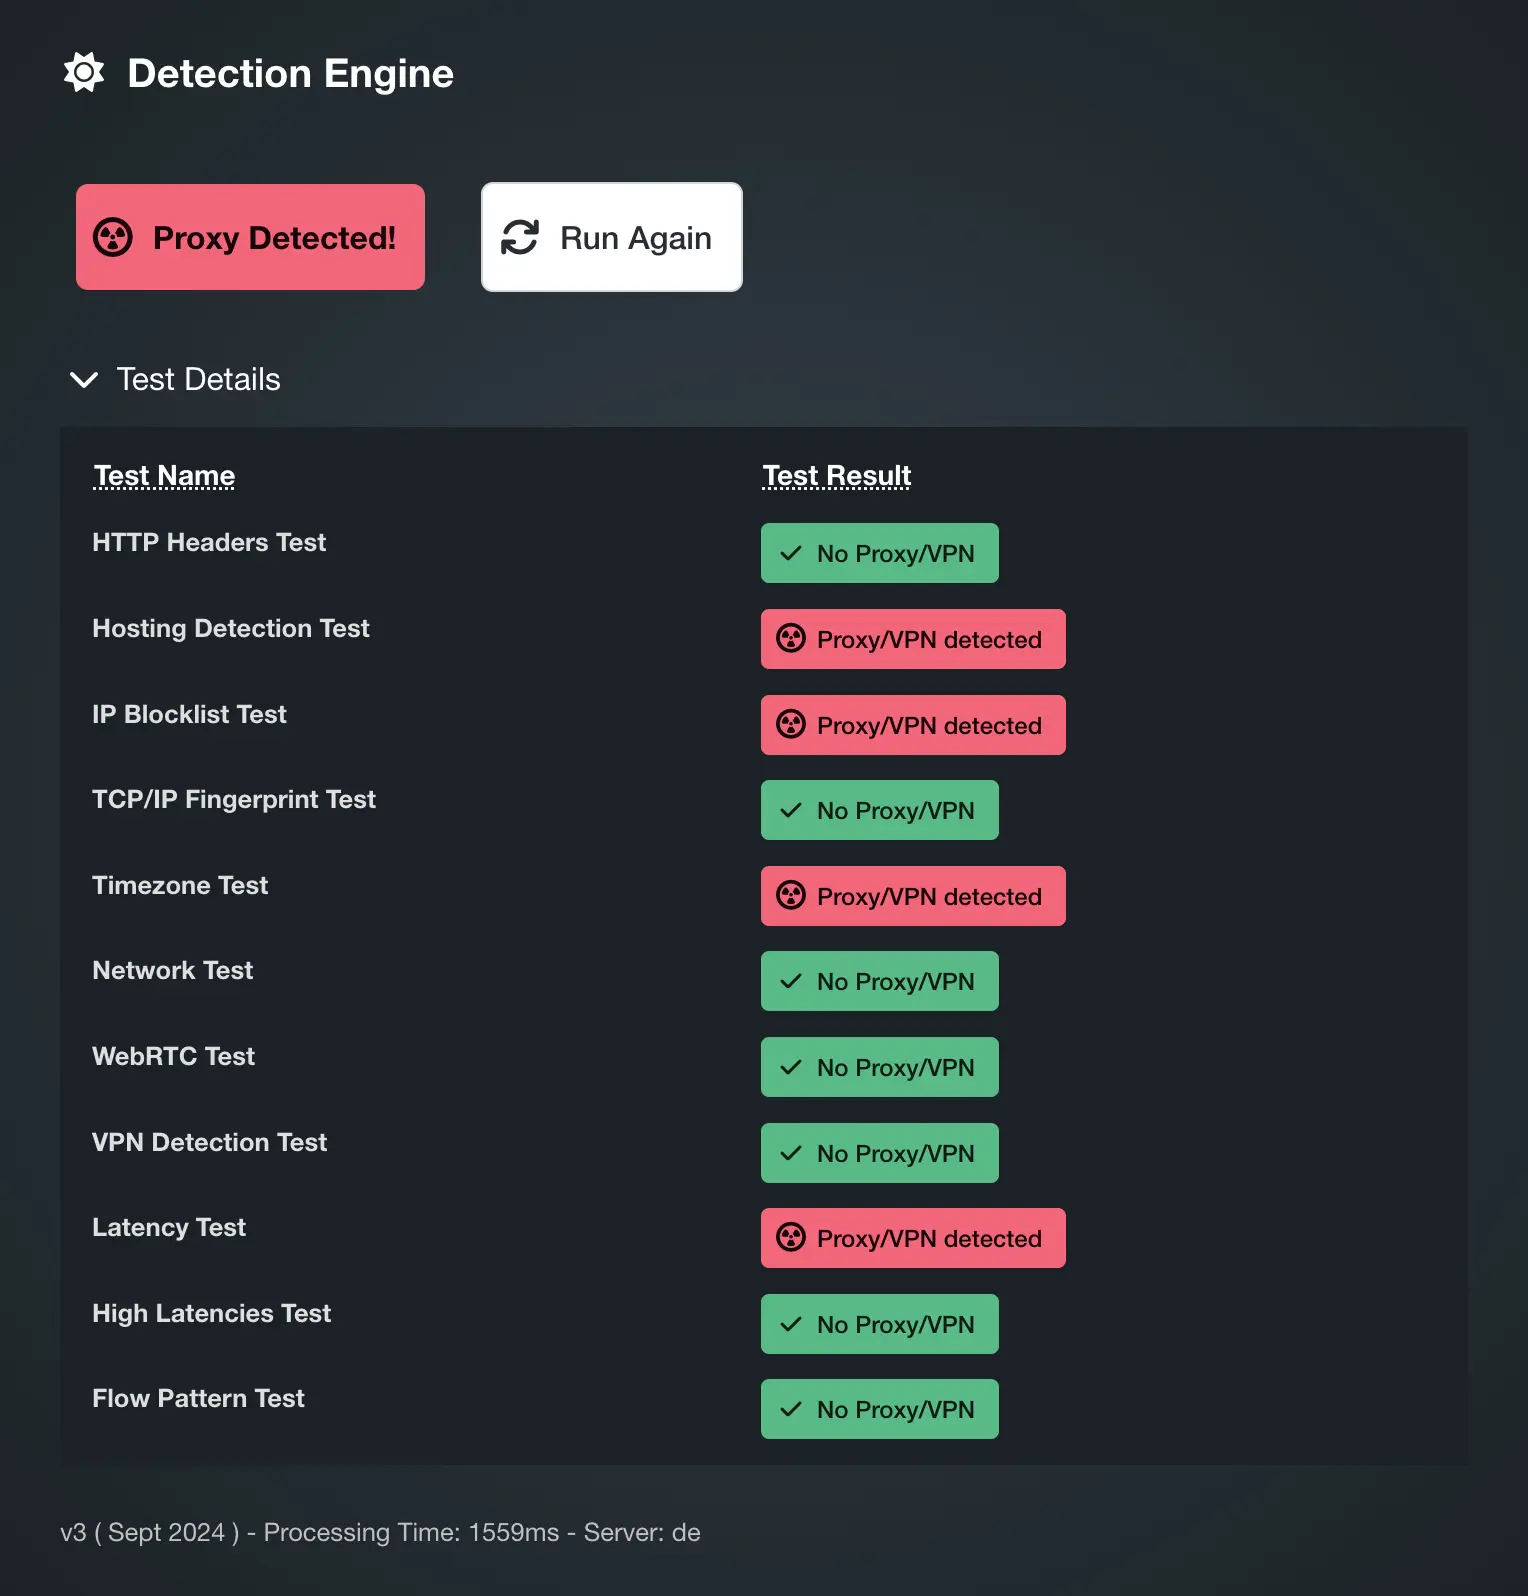The image size is (1528, 1596).
Task: Click the Timezone Test label
Action: click(x=180, y=885)
